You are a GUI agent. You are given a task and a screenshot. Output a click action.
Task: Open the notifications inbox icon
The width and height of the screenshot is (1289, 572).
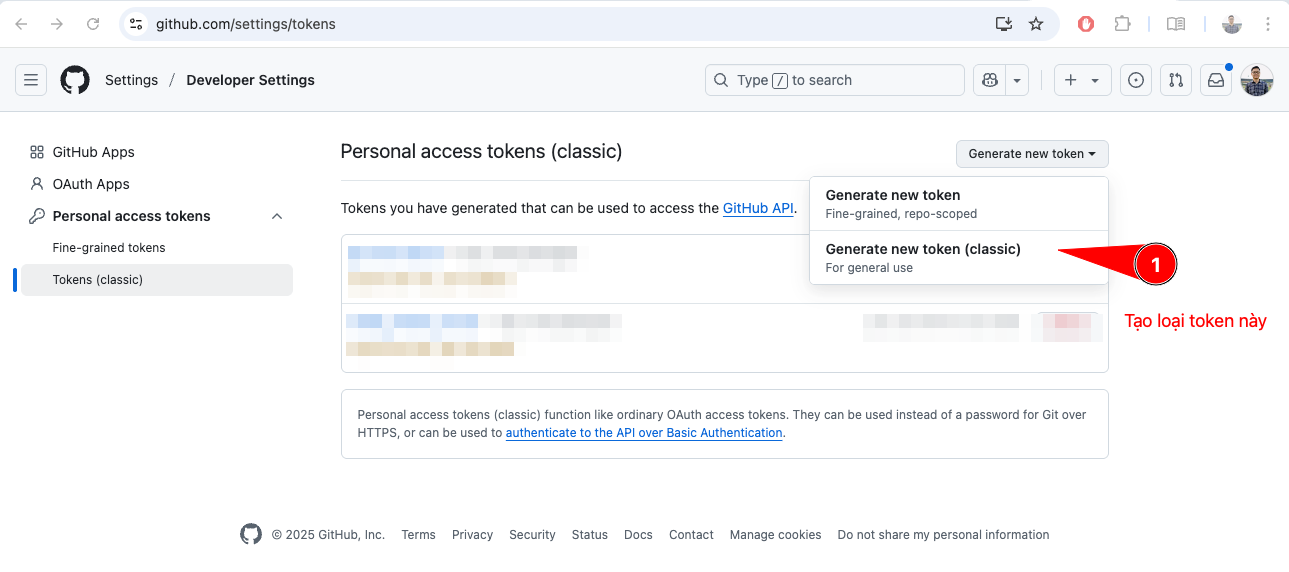click(1216, 80)
